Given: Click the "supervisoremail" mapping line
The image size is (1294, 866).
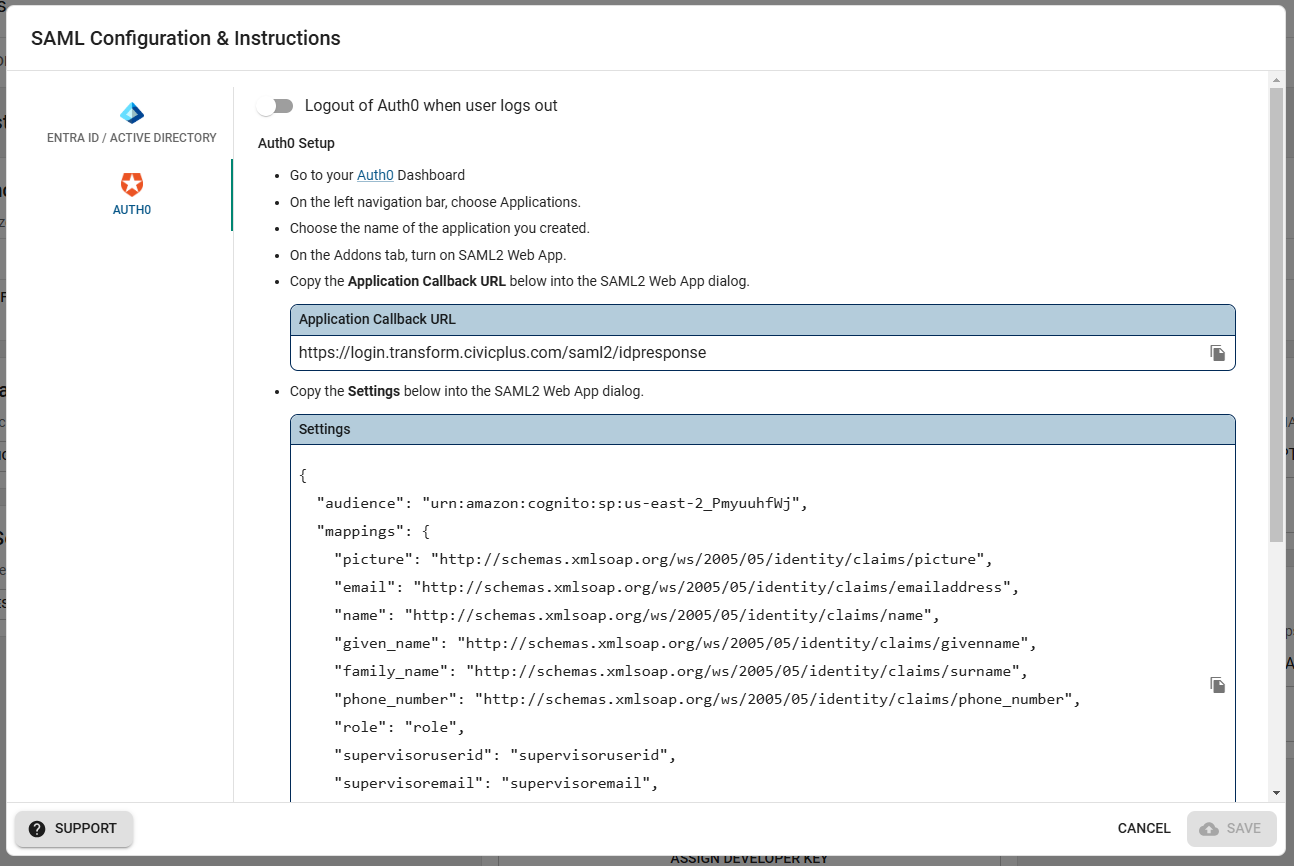Looking at the screenshot, I should [x=496, y=783].
